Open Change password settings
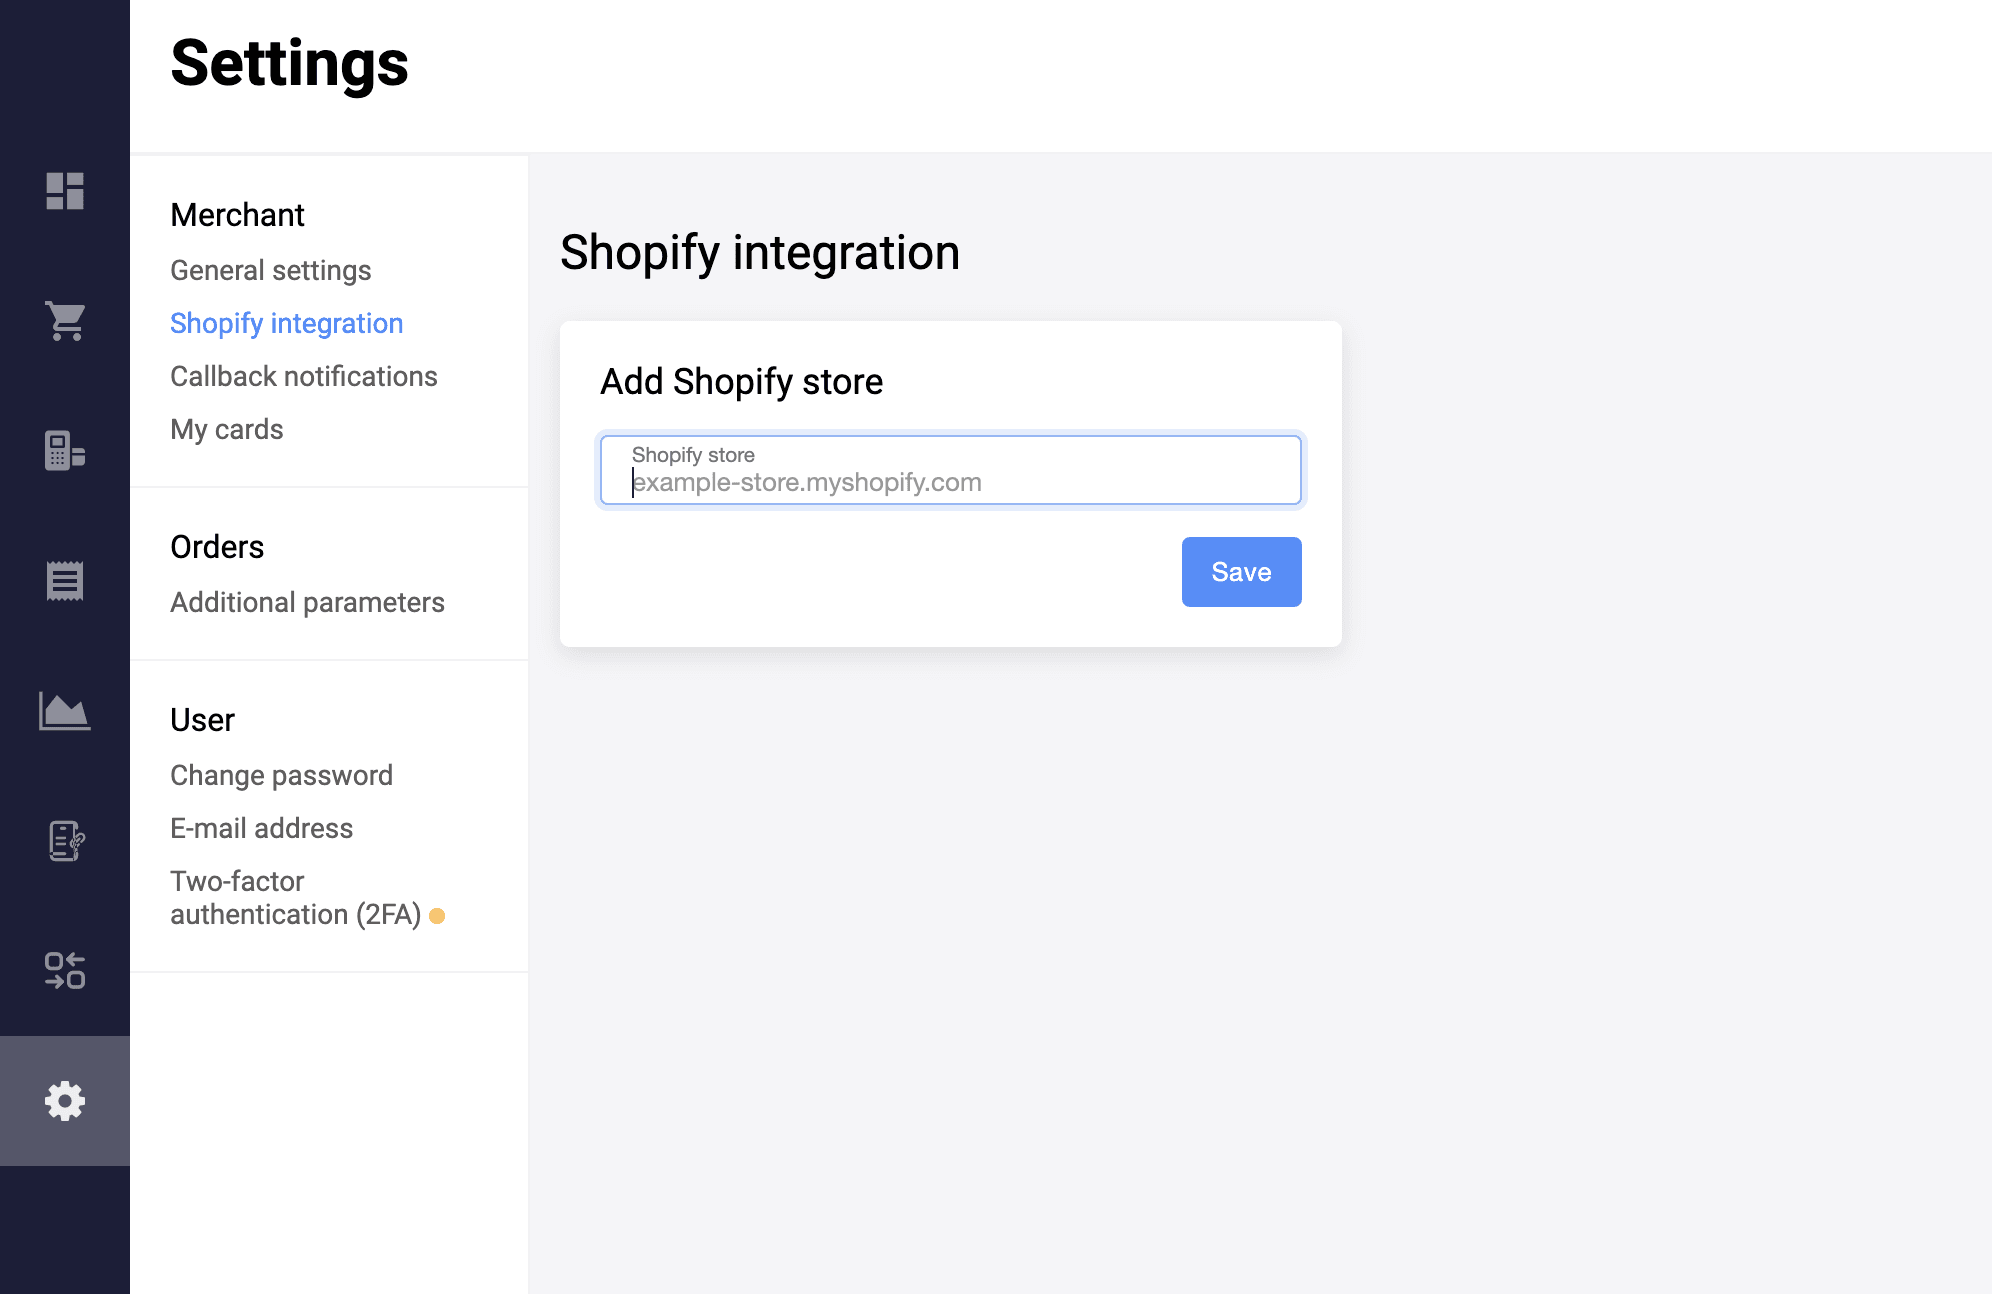Viewport: 1992px width, 1294px height. point(281,775)
